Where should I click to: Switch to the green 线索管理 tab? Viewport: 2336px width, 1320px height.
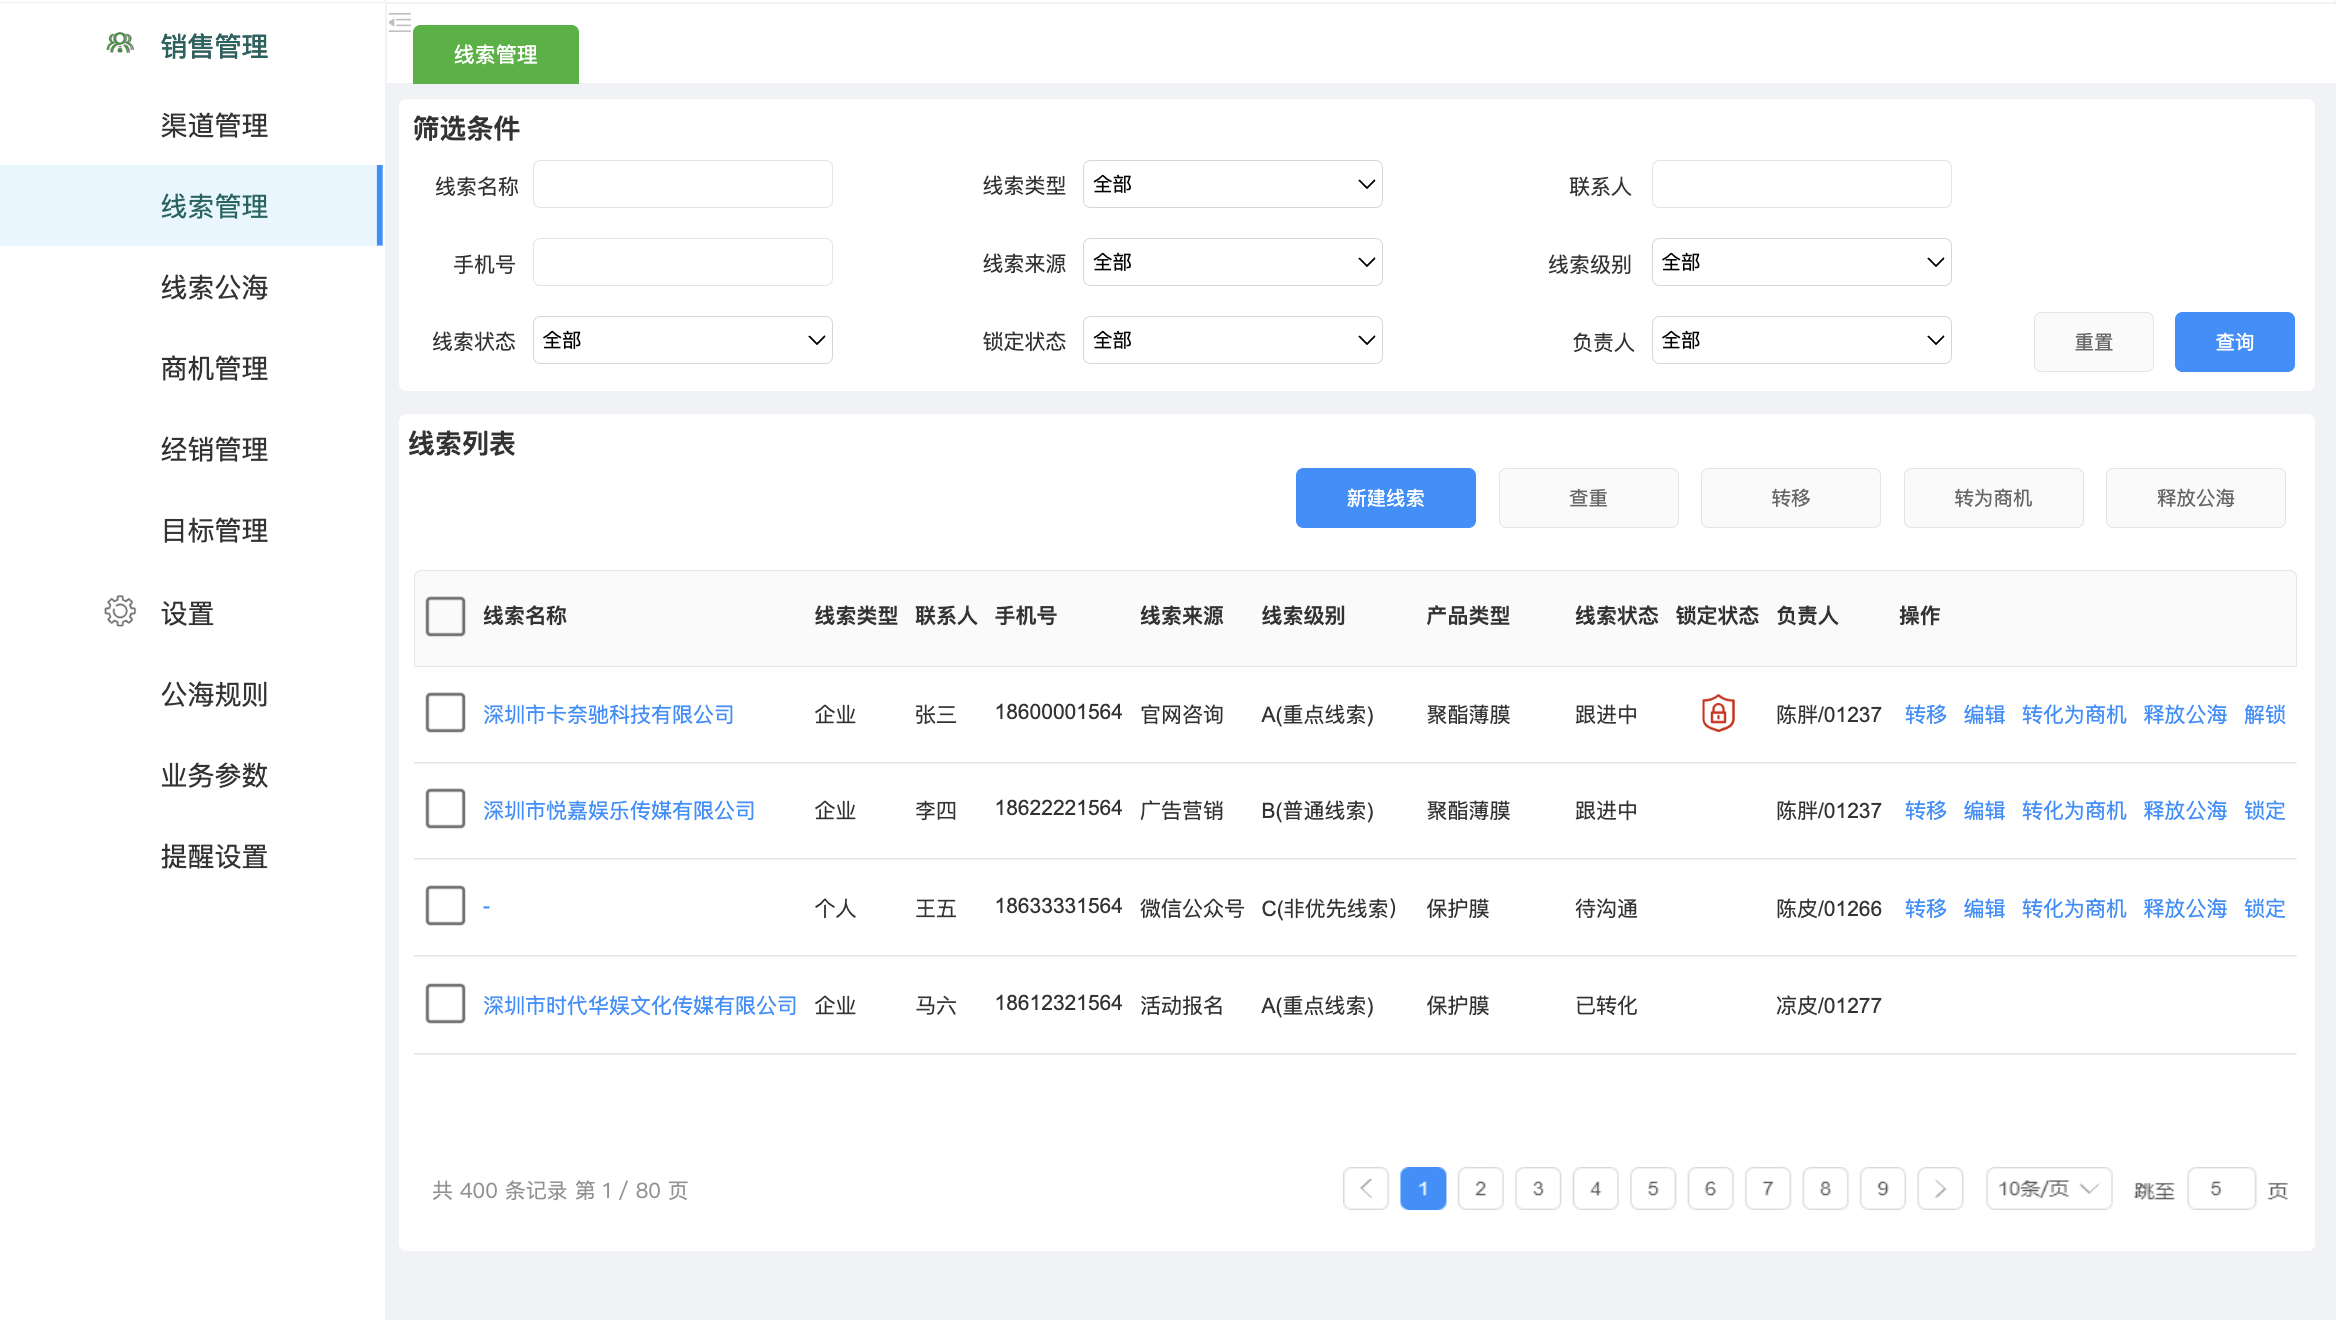[496, 54]
